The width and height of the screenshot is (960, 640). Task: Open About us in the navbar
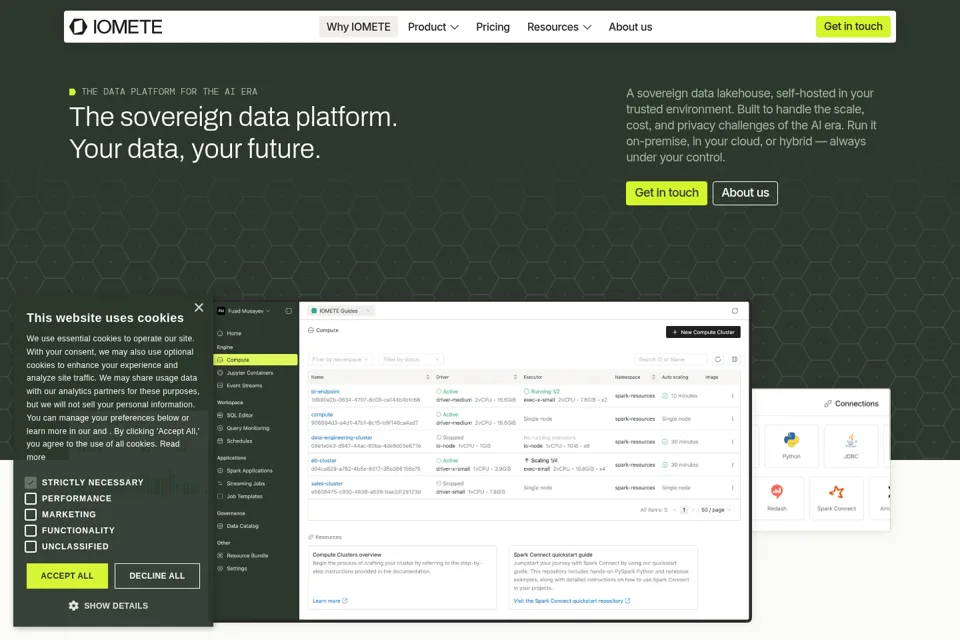tap(630, 27)
